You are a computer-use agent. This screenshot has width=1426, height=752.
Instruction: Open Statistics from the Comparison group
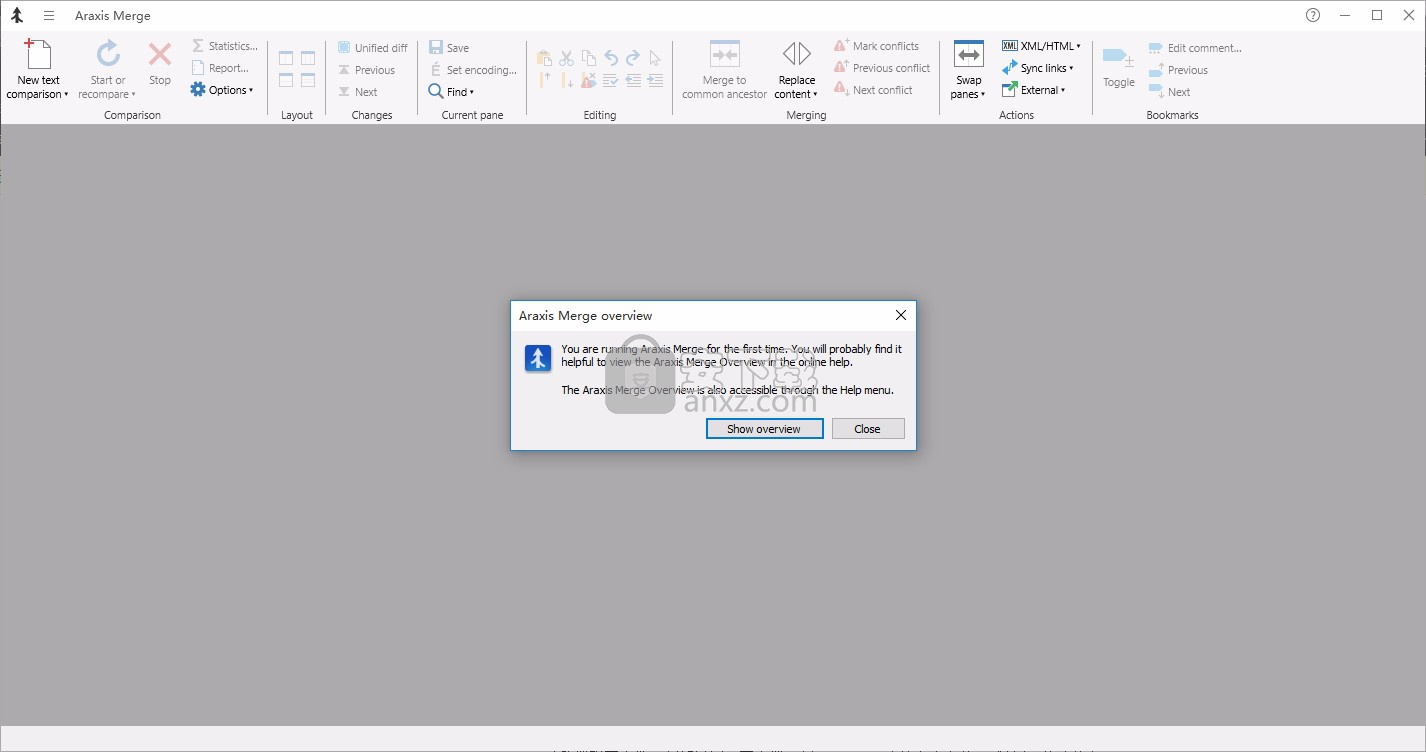click(x=224, y=46)
